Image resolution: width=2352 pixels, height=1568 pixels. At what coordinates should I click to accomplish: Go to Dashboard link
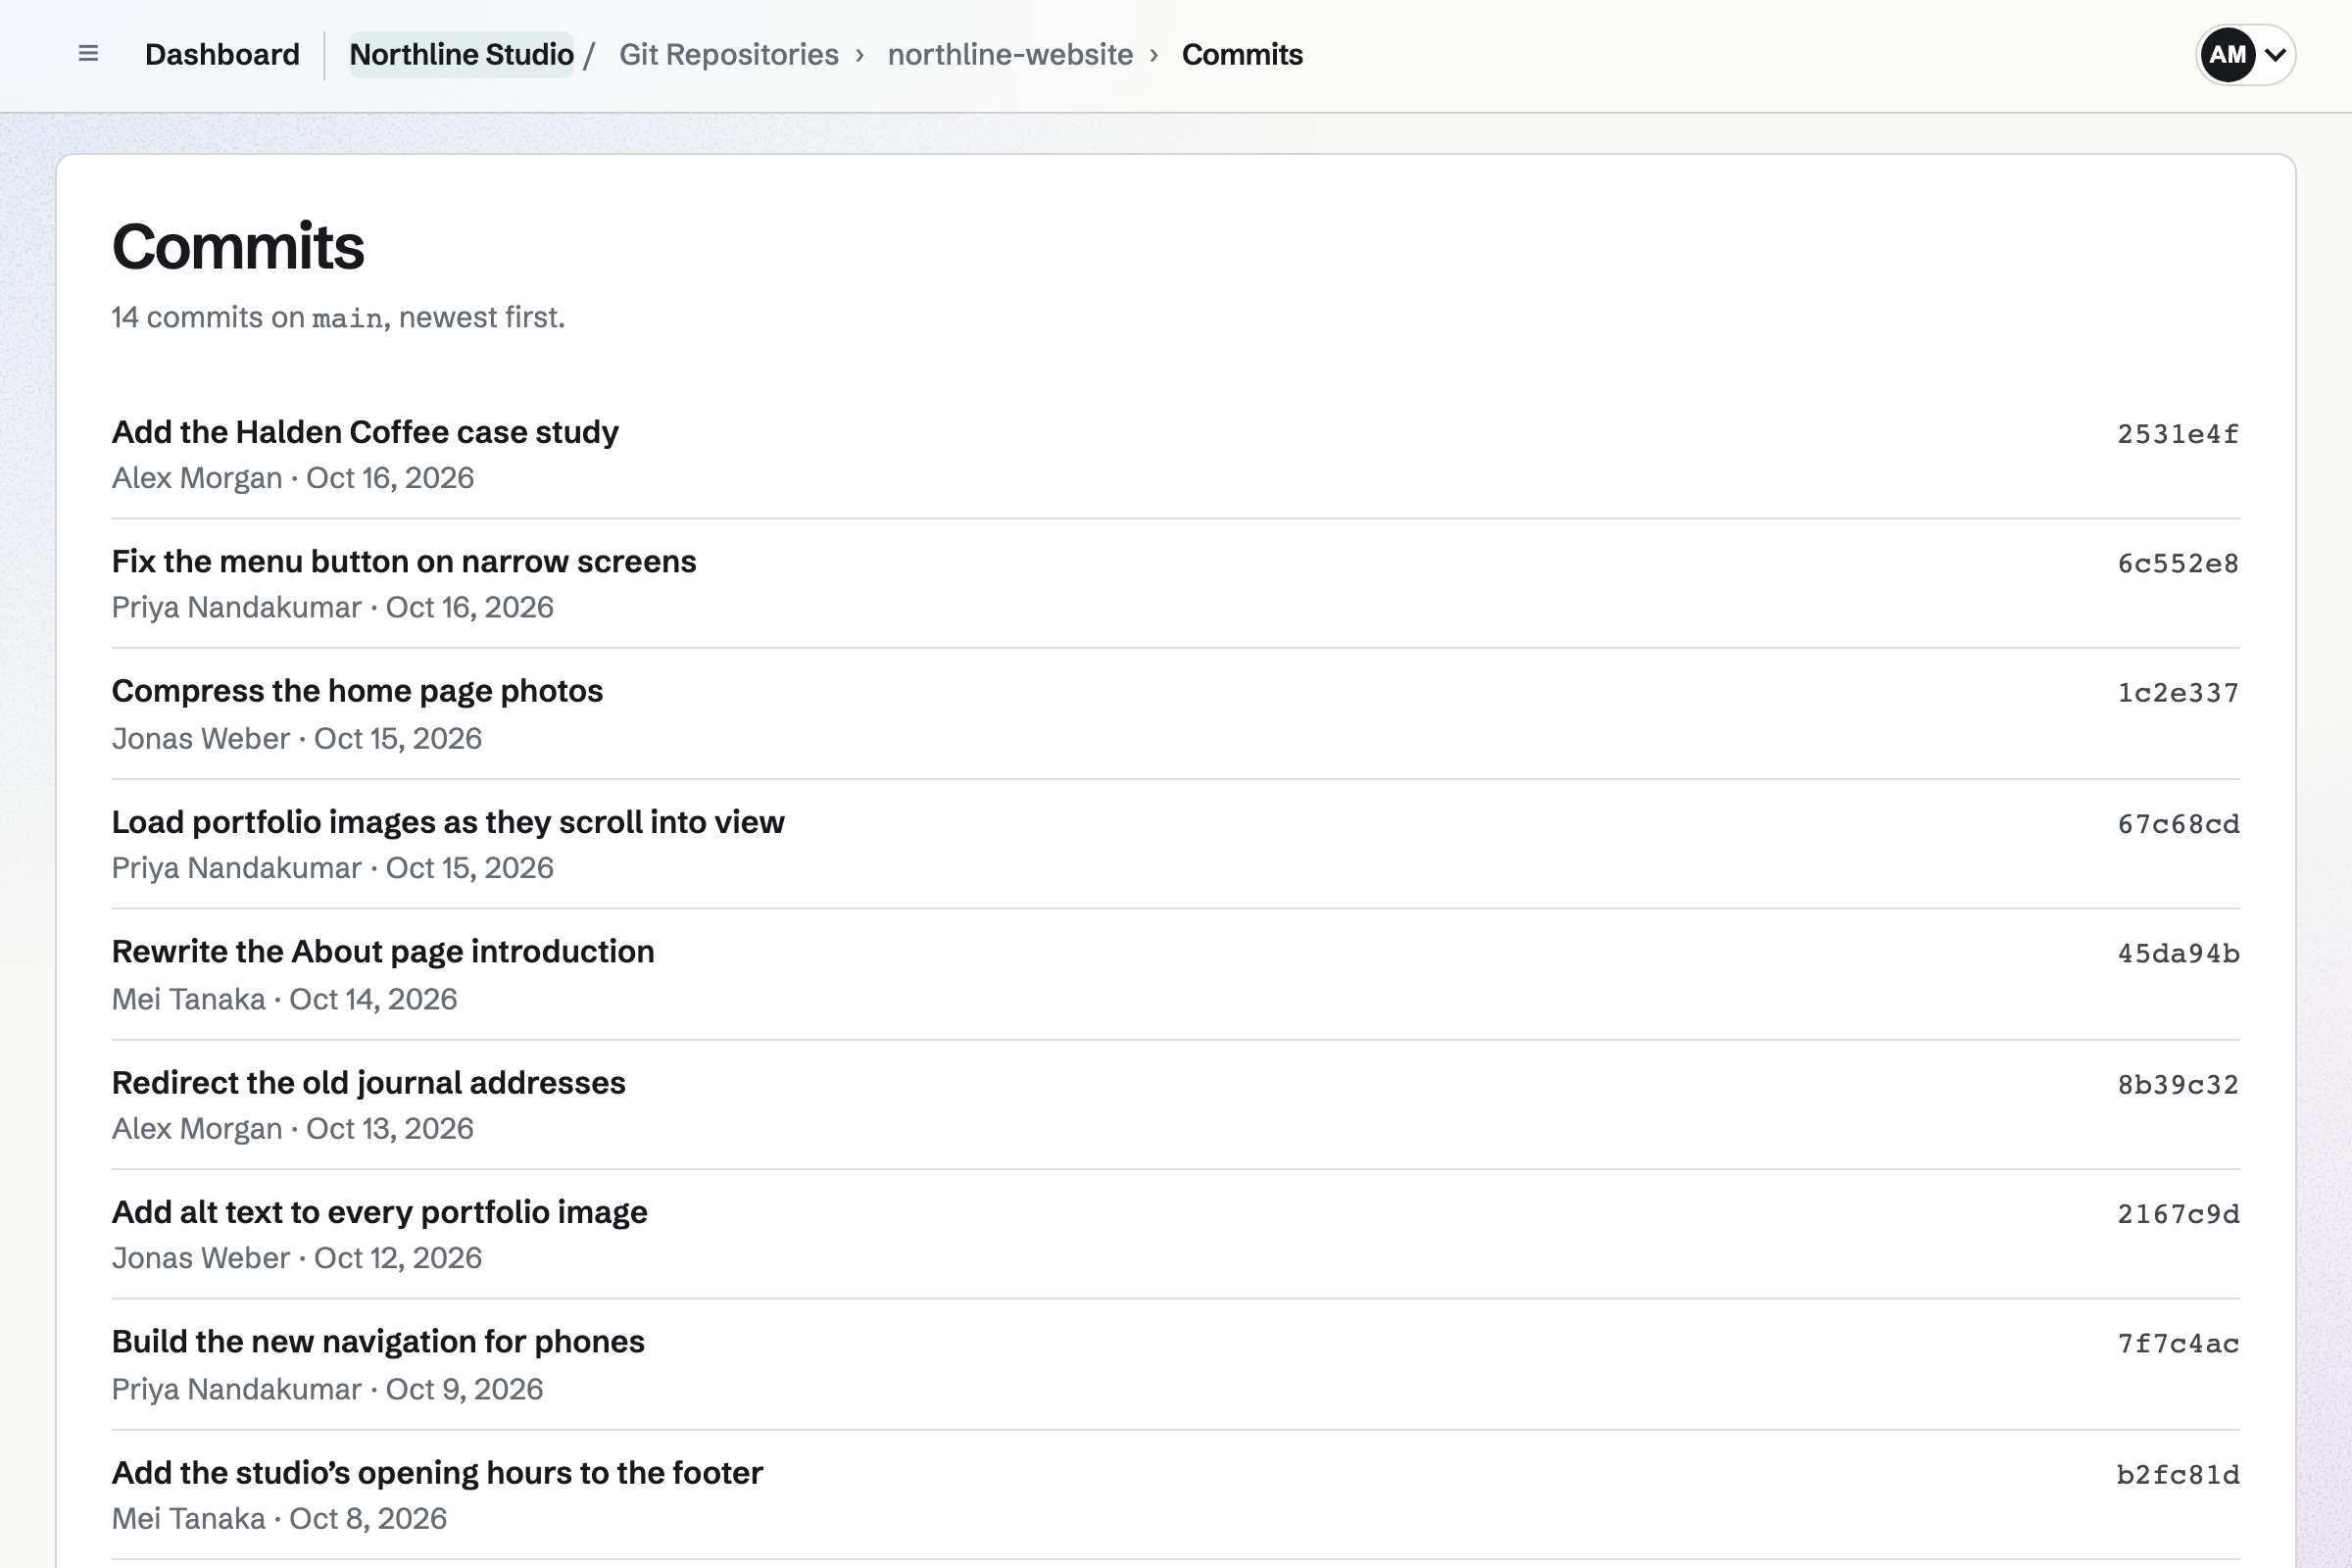pyautogui.click(x=222, y=55)
